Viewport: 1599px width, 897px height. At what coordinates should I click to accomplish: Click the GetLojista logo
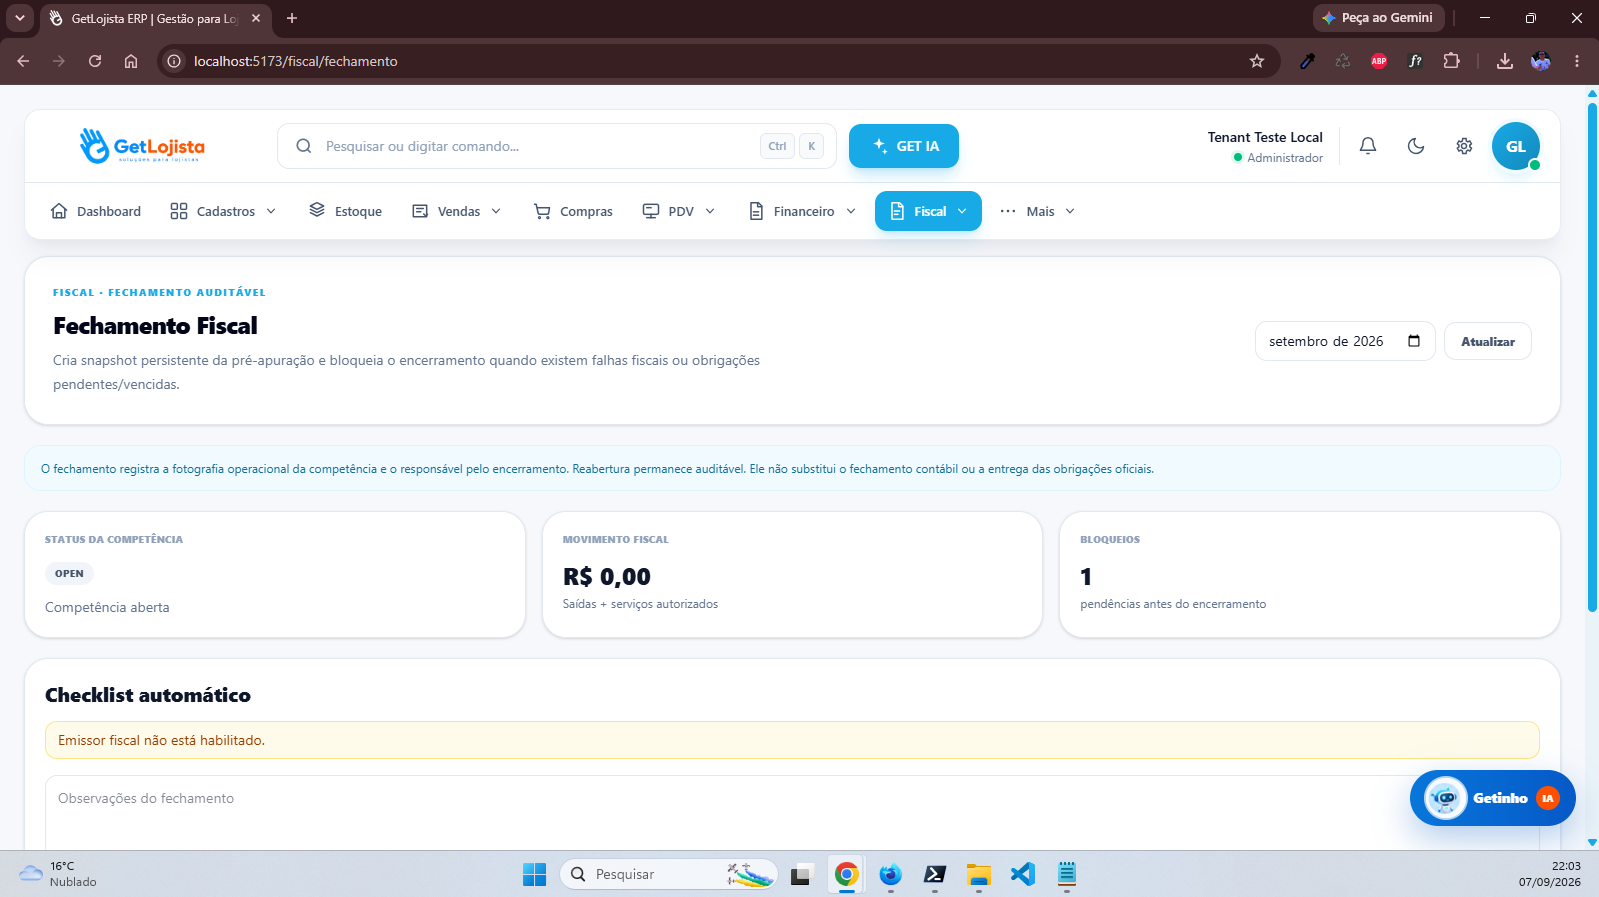(x=142, y=146)
